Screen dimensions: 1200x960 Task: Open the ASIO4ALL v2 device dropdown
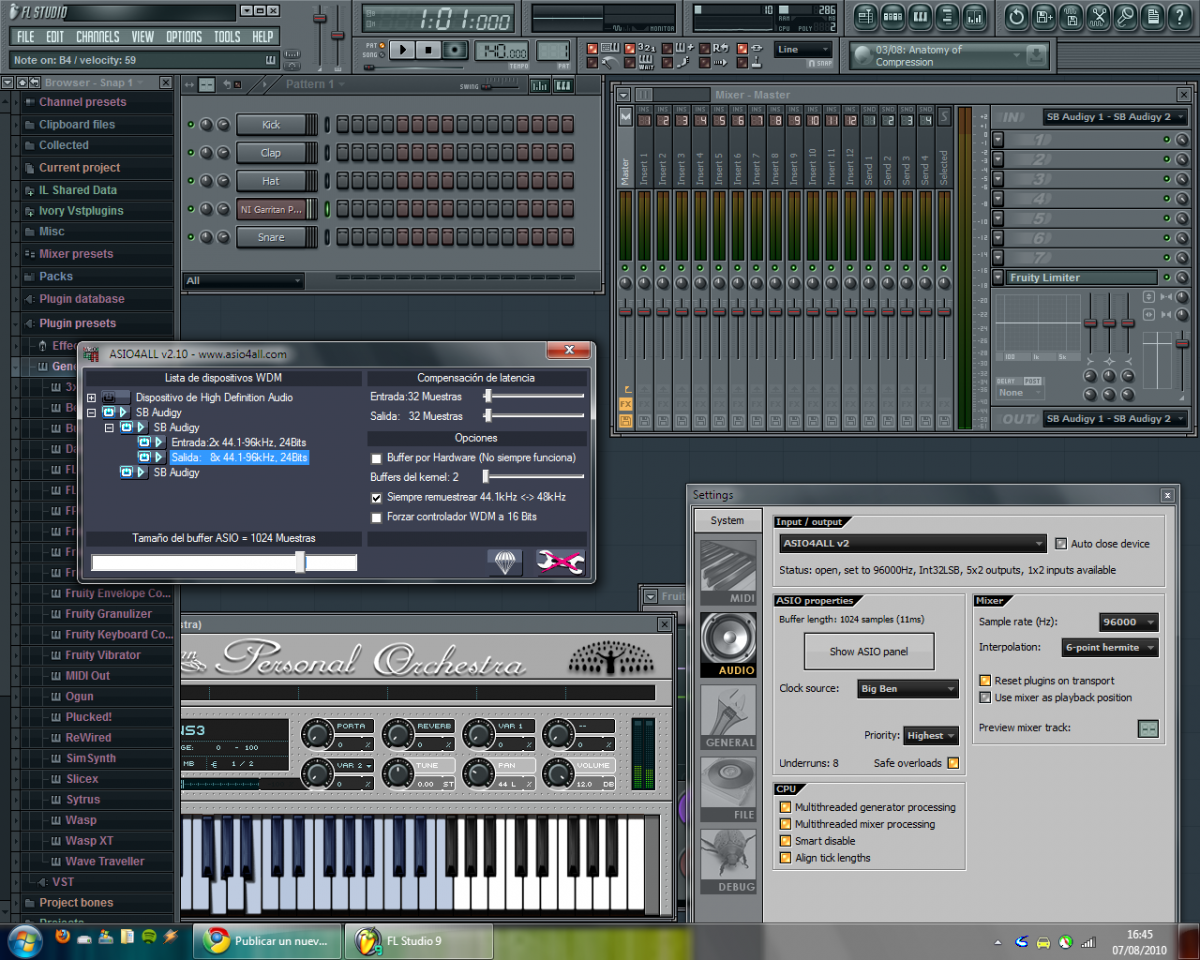click(913, 544)
